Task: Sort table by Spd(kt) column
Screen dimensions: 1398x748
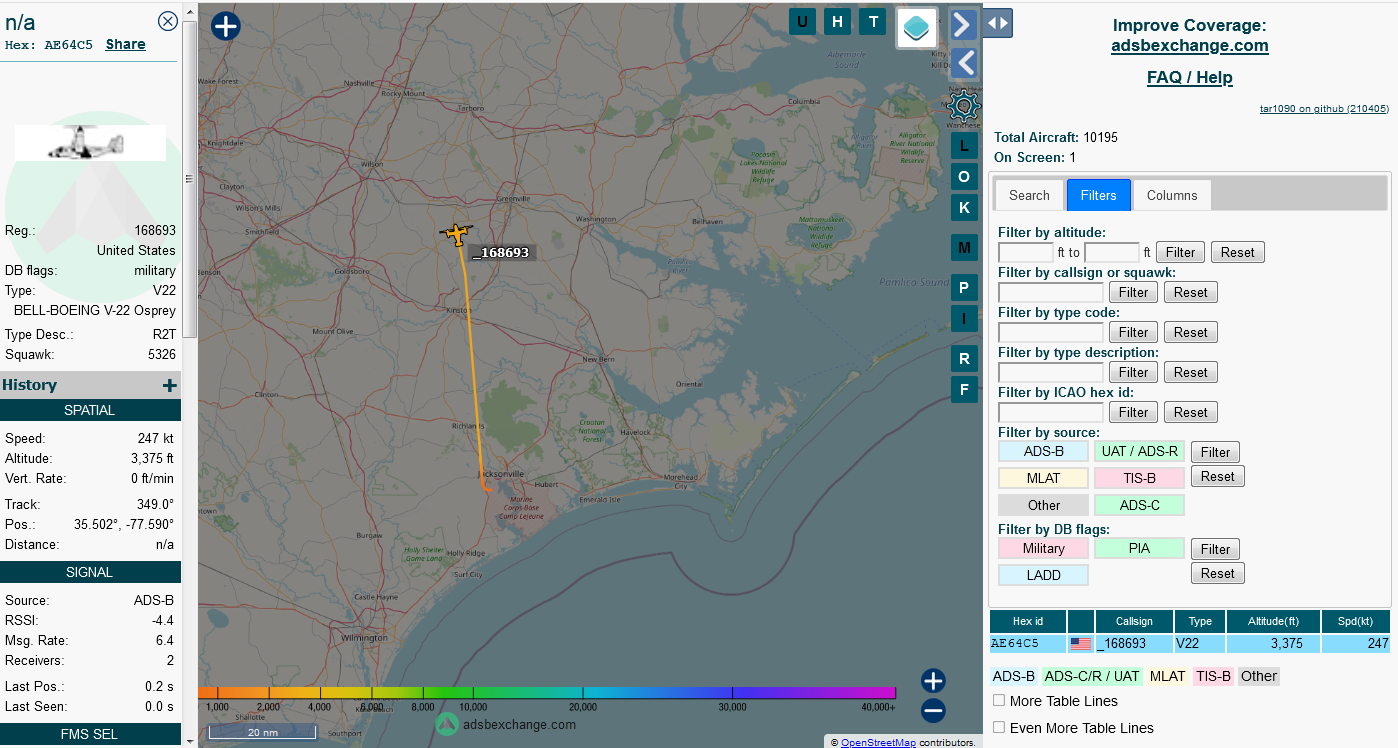Action: point(1355,621)
